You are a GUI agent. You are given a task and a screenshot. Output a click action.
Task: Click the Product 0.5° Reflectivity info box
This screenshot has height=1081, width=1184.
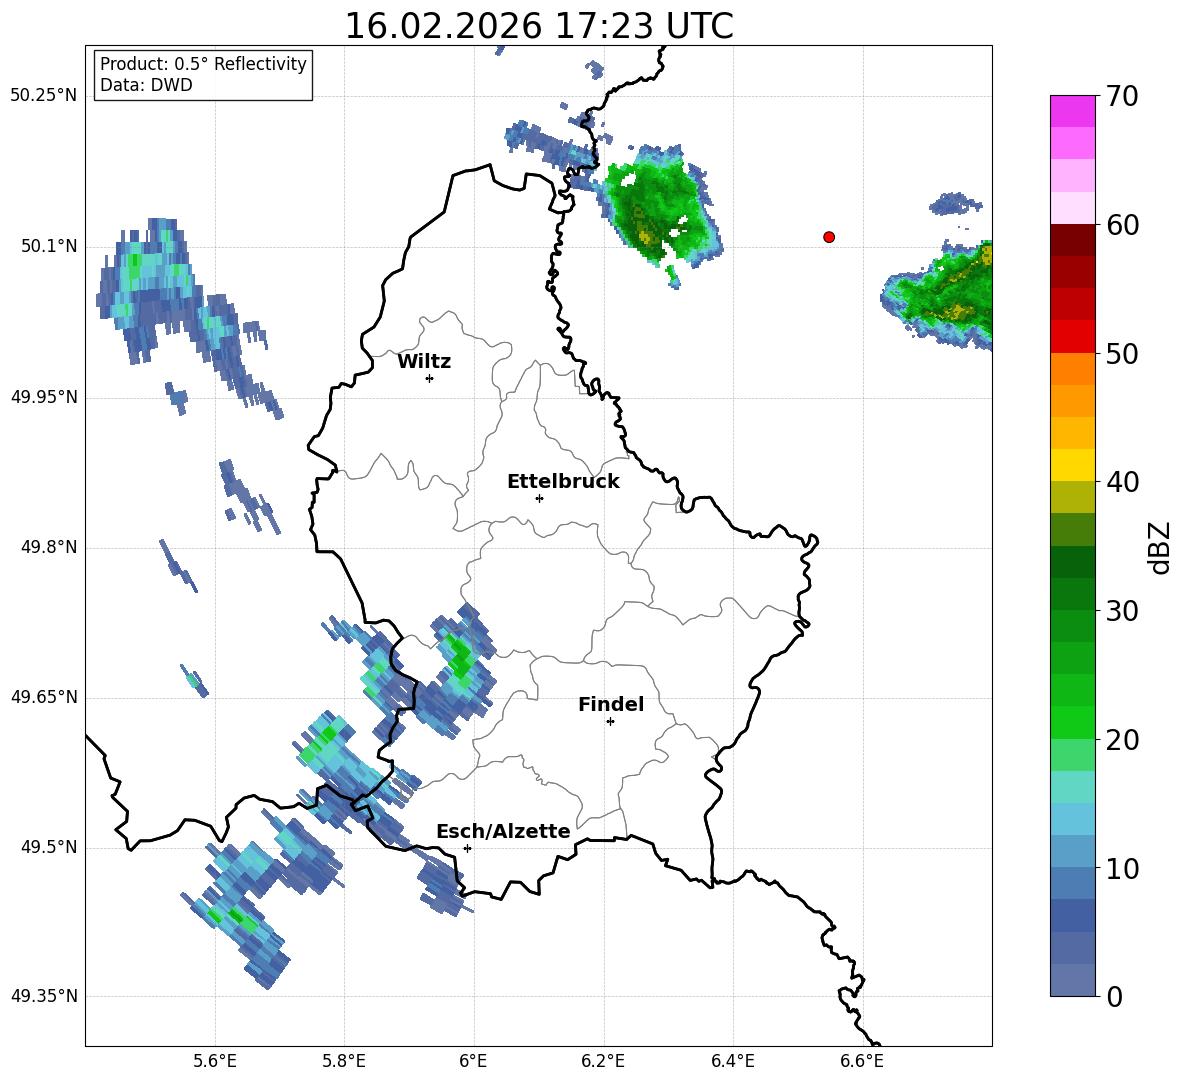click(203, 74)
